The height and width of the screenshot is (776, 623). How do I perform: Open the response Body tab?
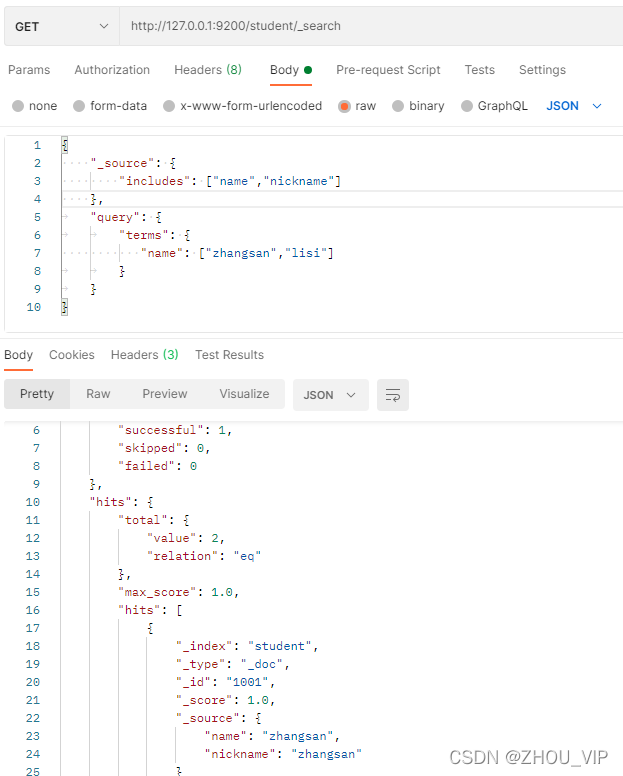tap(18, 355)
